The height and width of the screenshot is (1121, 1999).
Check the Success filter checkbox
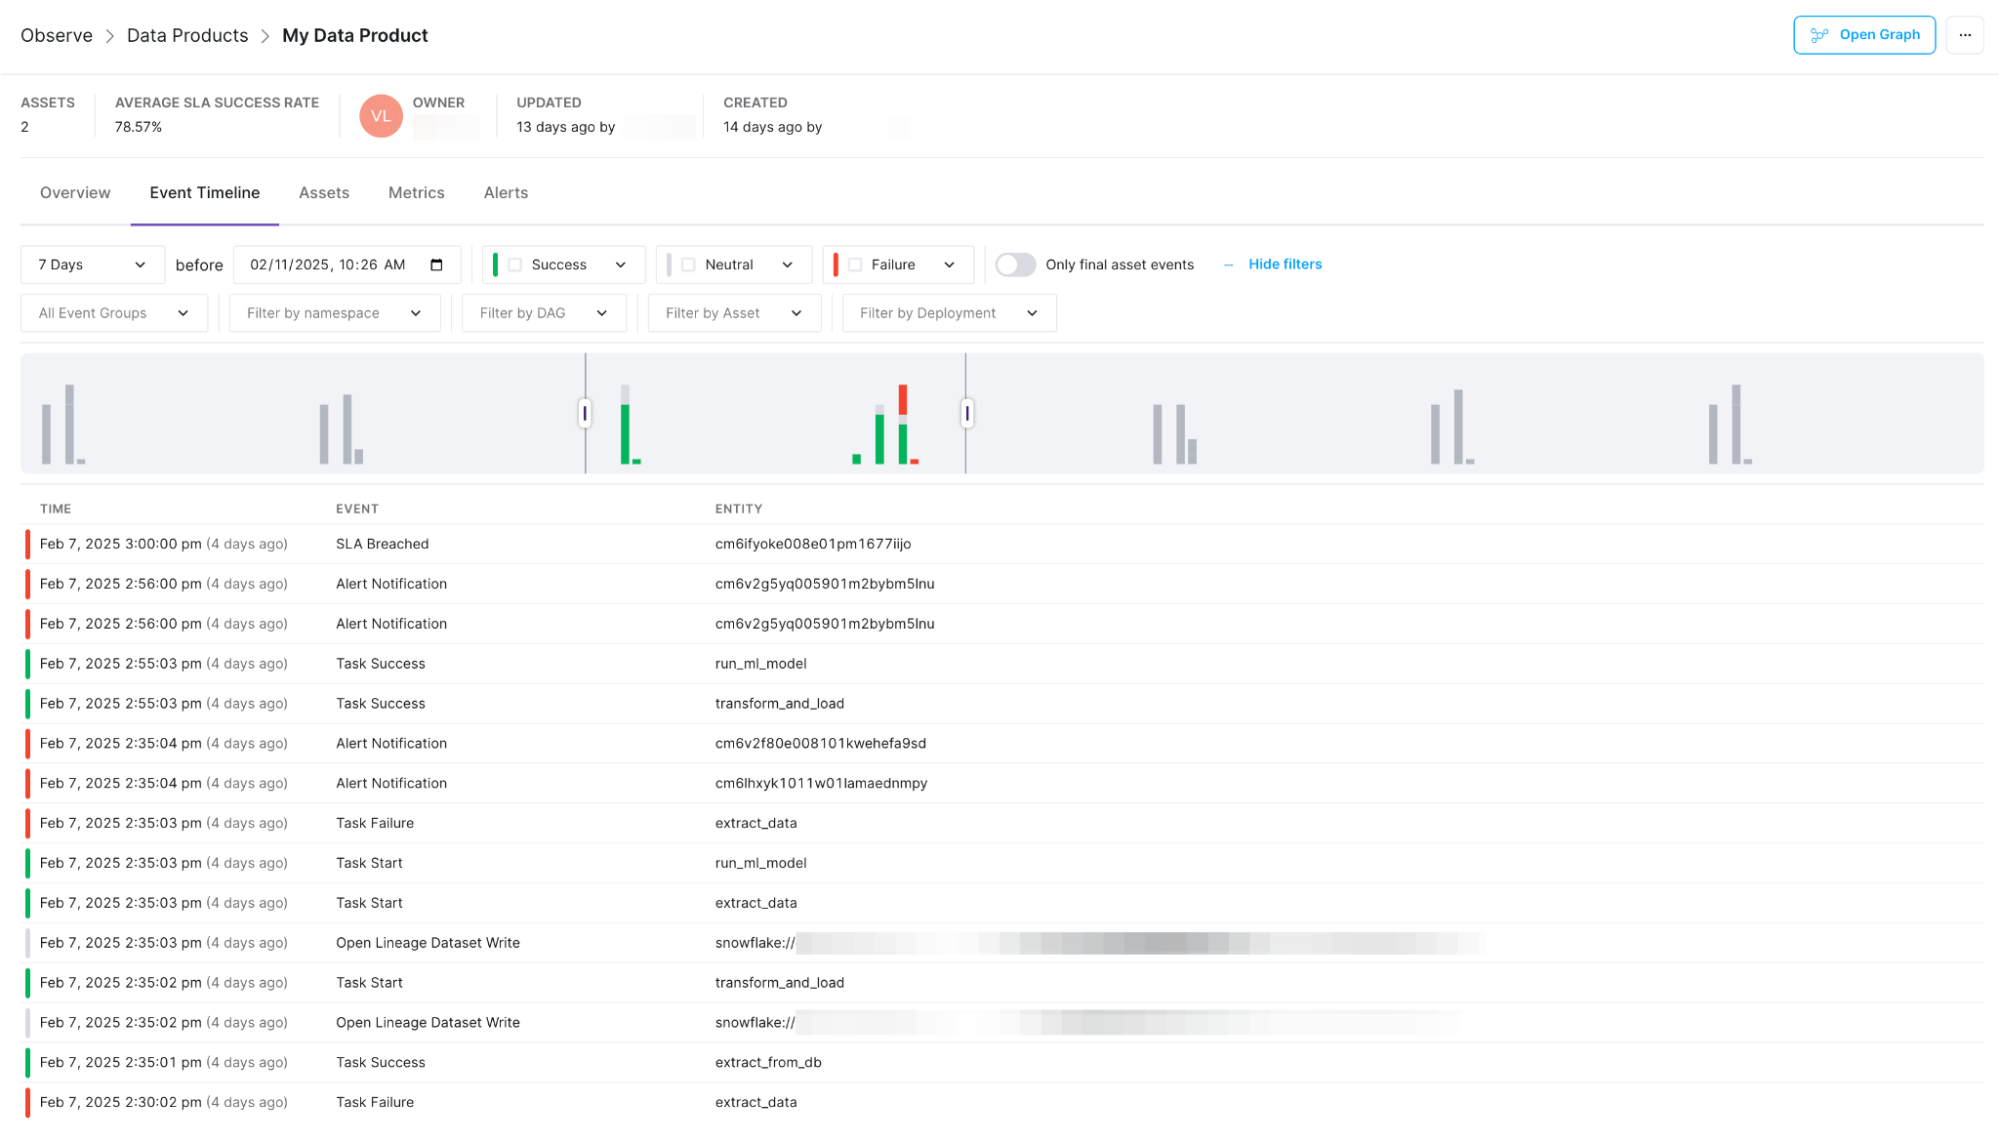point(515,265)
